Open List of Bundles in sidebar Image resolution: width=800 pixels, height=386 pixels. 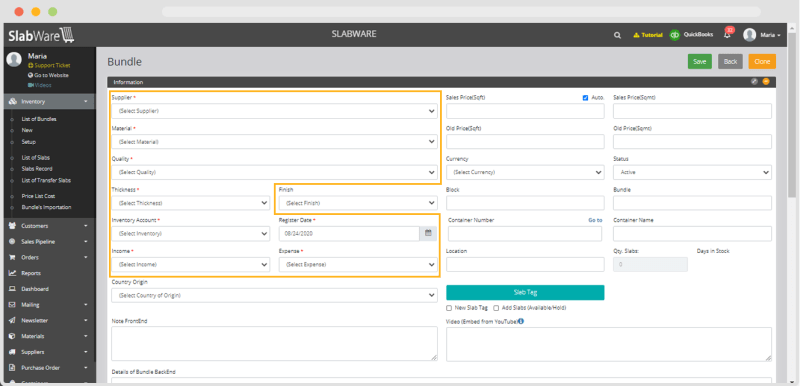[39, 119]
